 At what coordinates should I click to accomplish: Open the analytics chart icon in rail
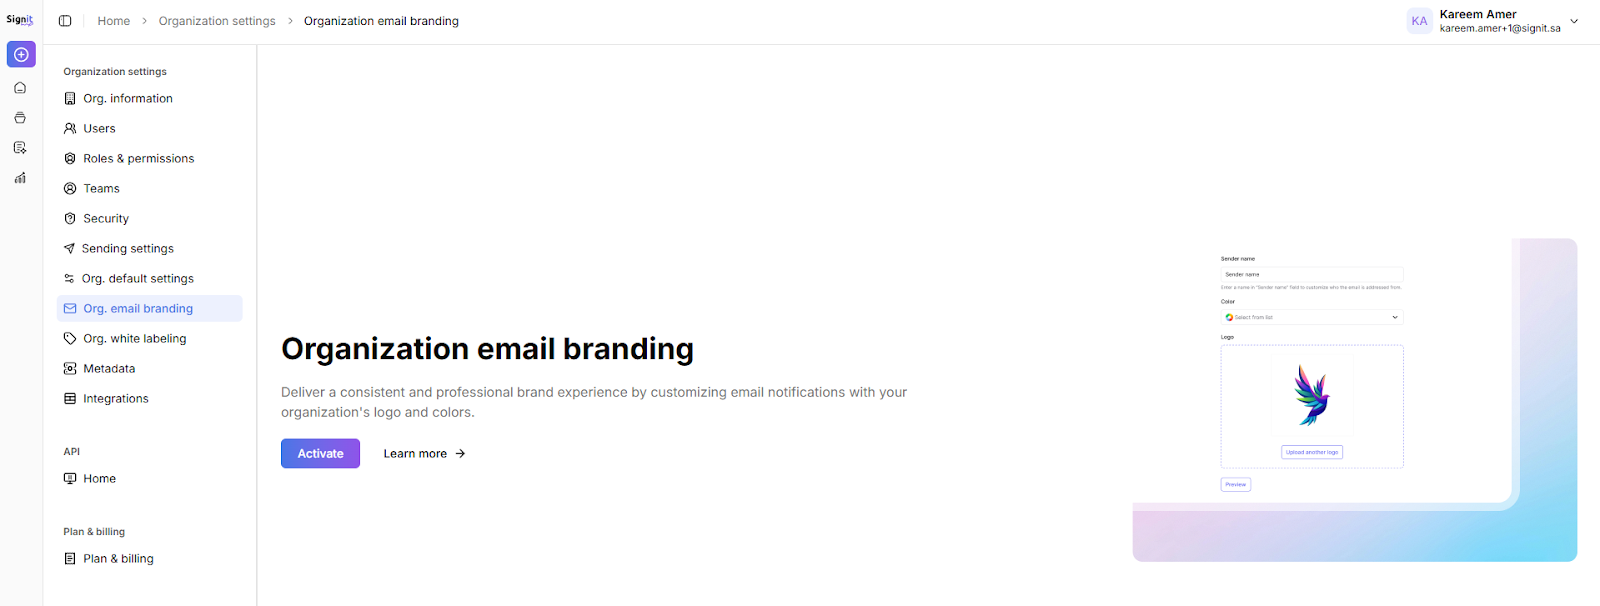coord(20,178)
